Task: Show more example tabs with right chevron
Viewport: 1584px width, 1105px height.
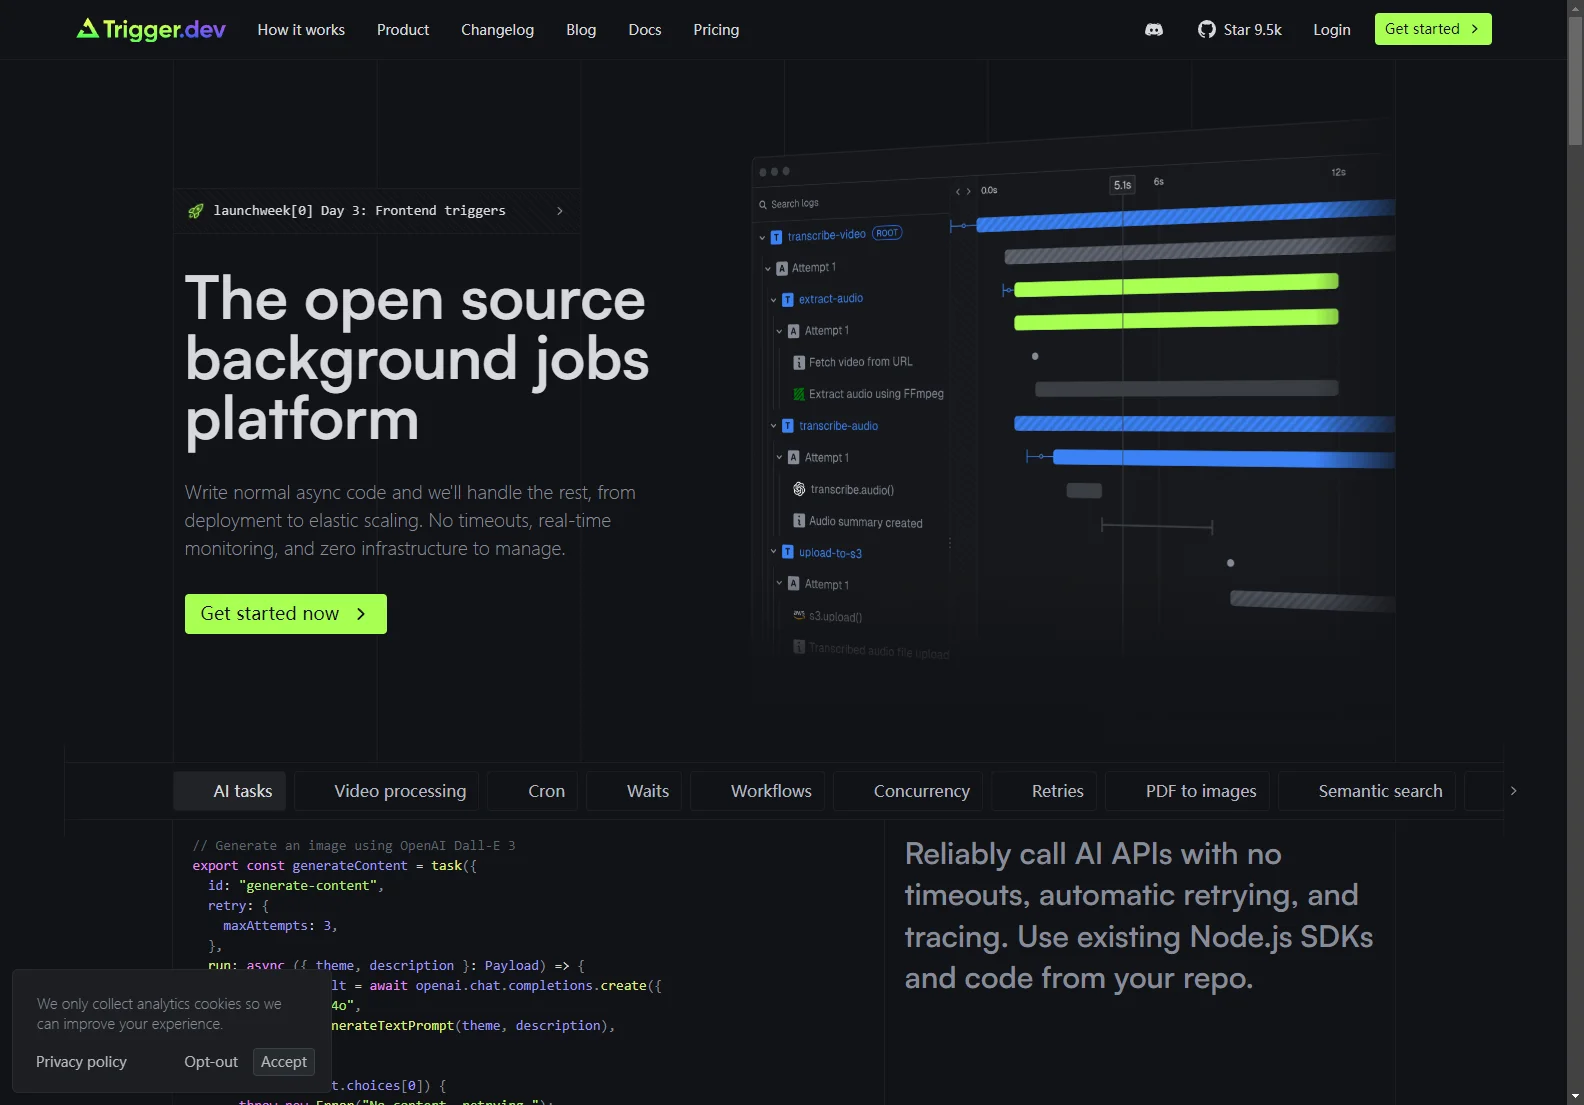Action: [x=1514, y=791]
